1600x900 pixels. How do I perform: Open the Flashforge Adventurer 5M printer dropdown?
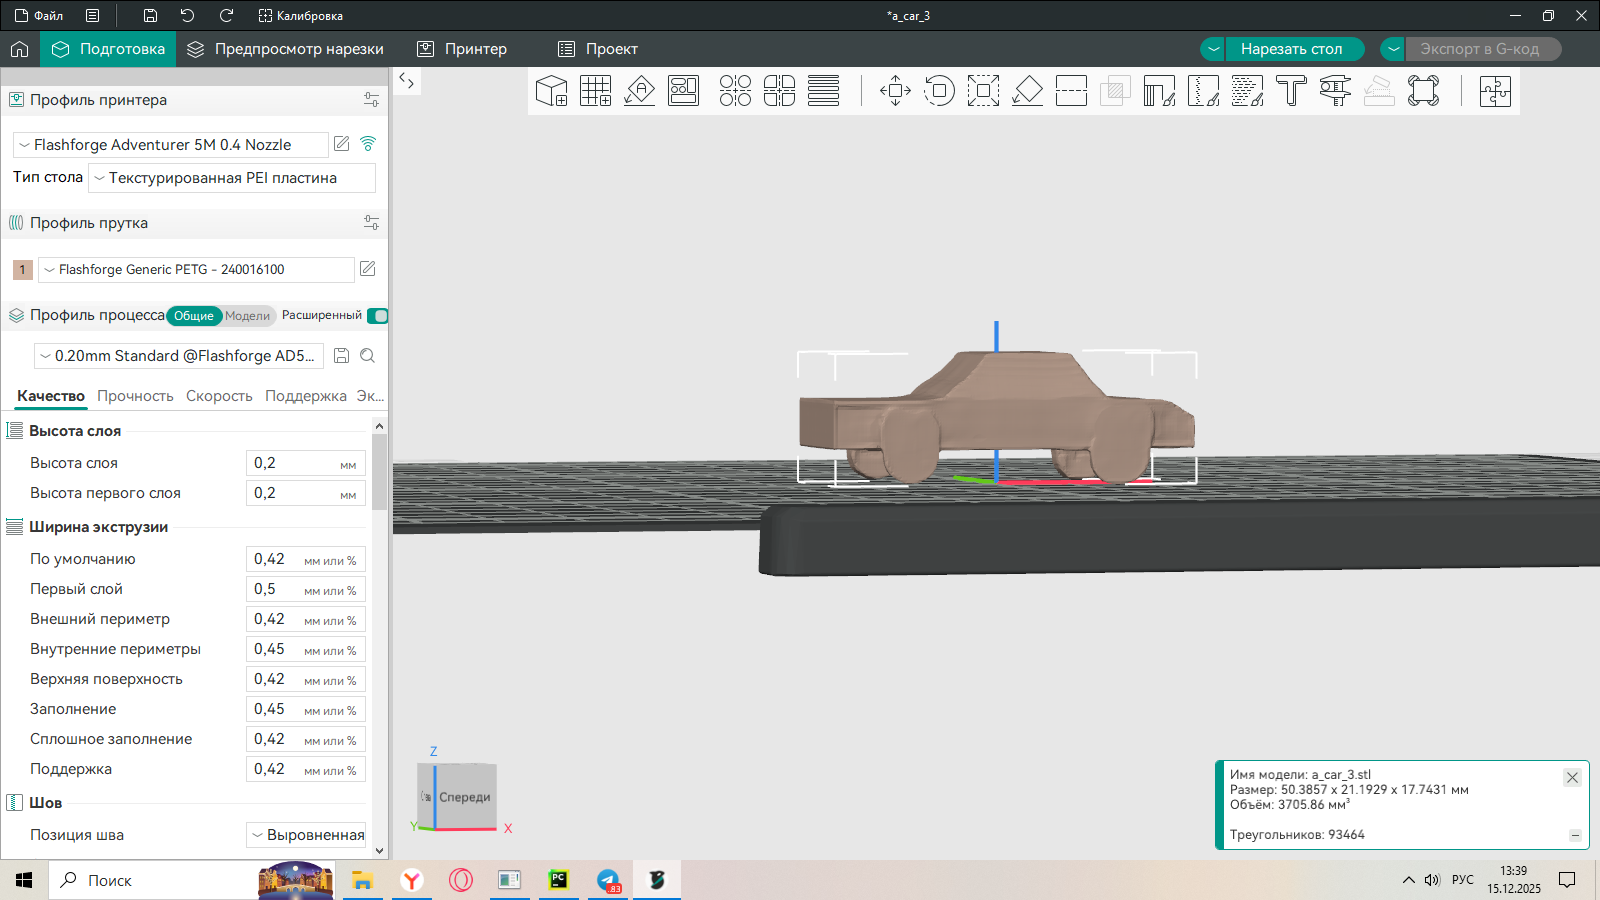coord(170,145)
